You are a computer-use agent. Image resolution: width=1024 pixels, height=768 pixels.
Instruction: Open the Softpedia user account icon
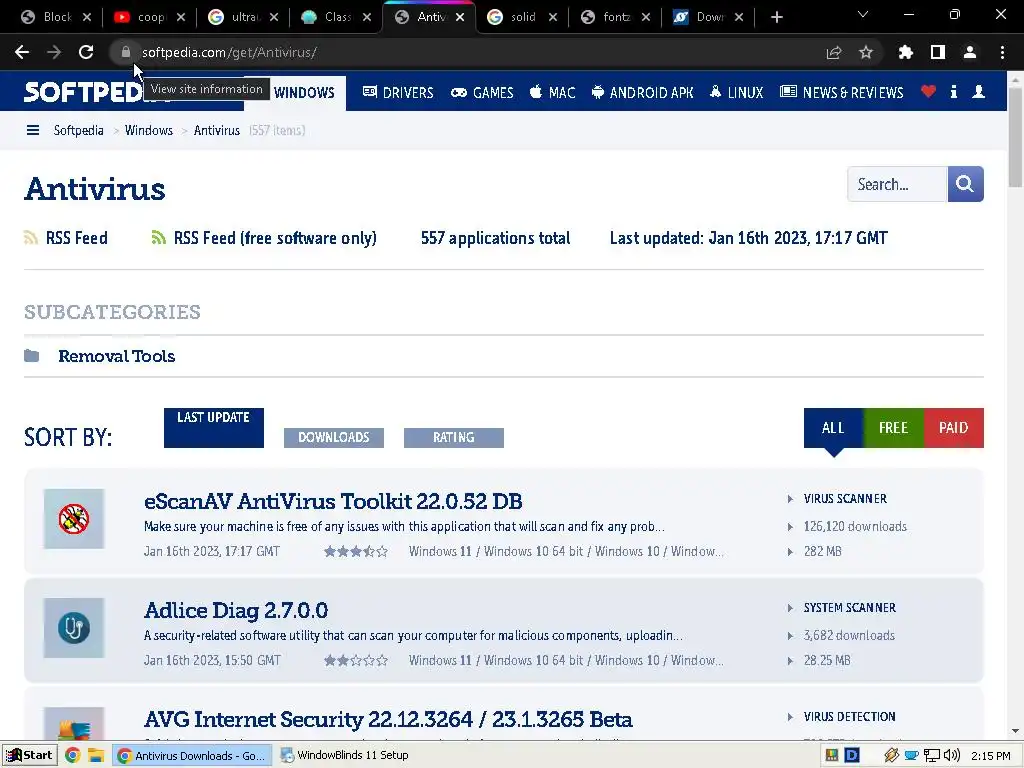[x=978, y=91]
